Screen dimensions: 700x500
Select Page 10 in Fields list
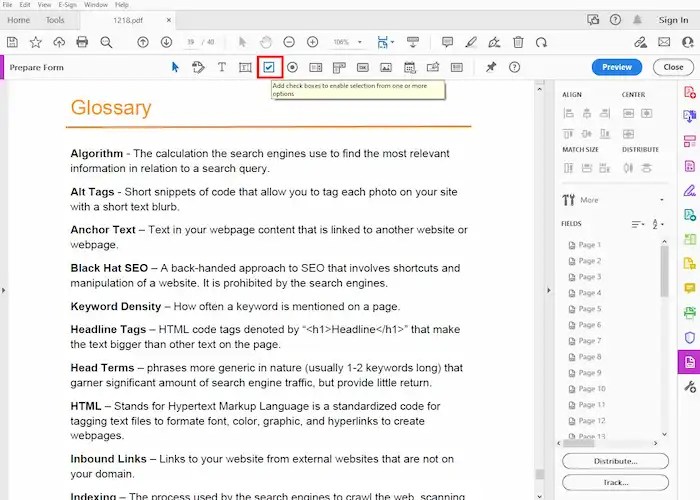click(x=587, y=389)
